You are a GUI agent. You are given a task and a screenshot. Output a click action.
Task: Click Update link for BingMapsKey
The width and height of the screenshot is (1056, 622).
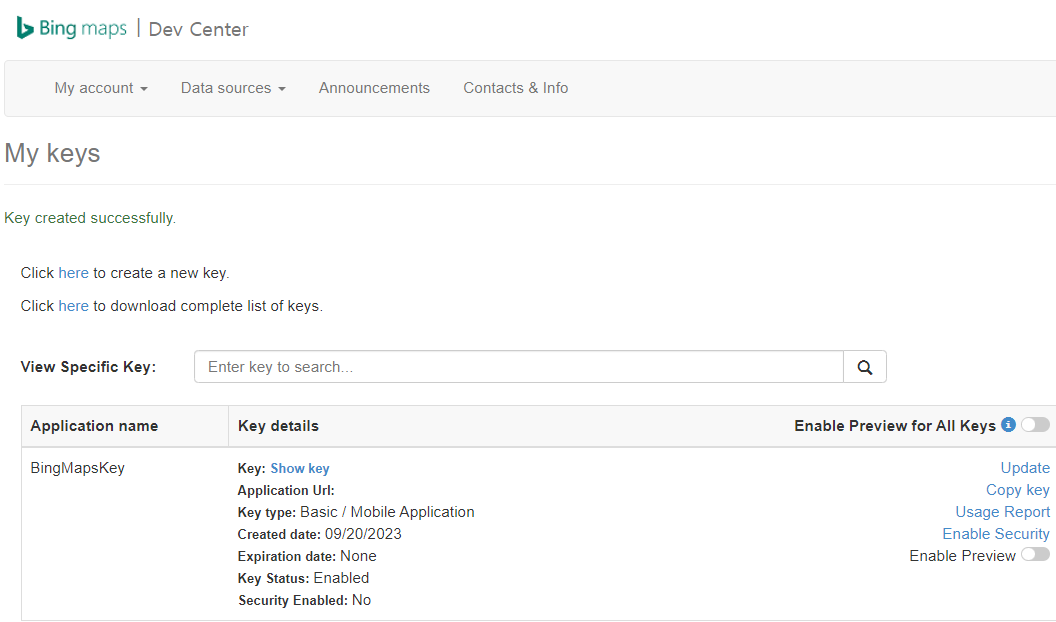(1025, 468)
